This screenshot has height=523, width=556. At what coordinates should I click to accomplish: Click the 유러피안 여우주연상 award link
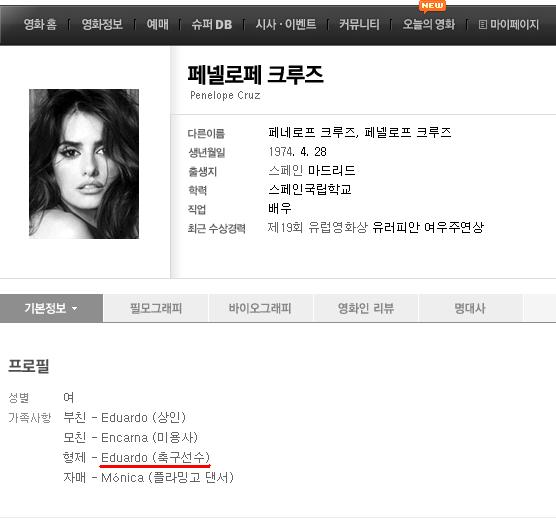point(428,227)
